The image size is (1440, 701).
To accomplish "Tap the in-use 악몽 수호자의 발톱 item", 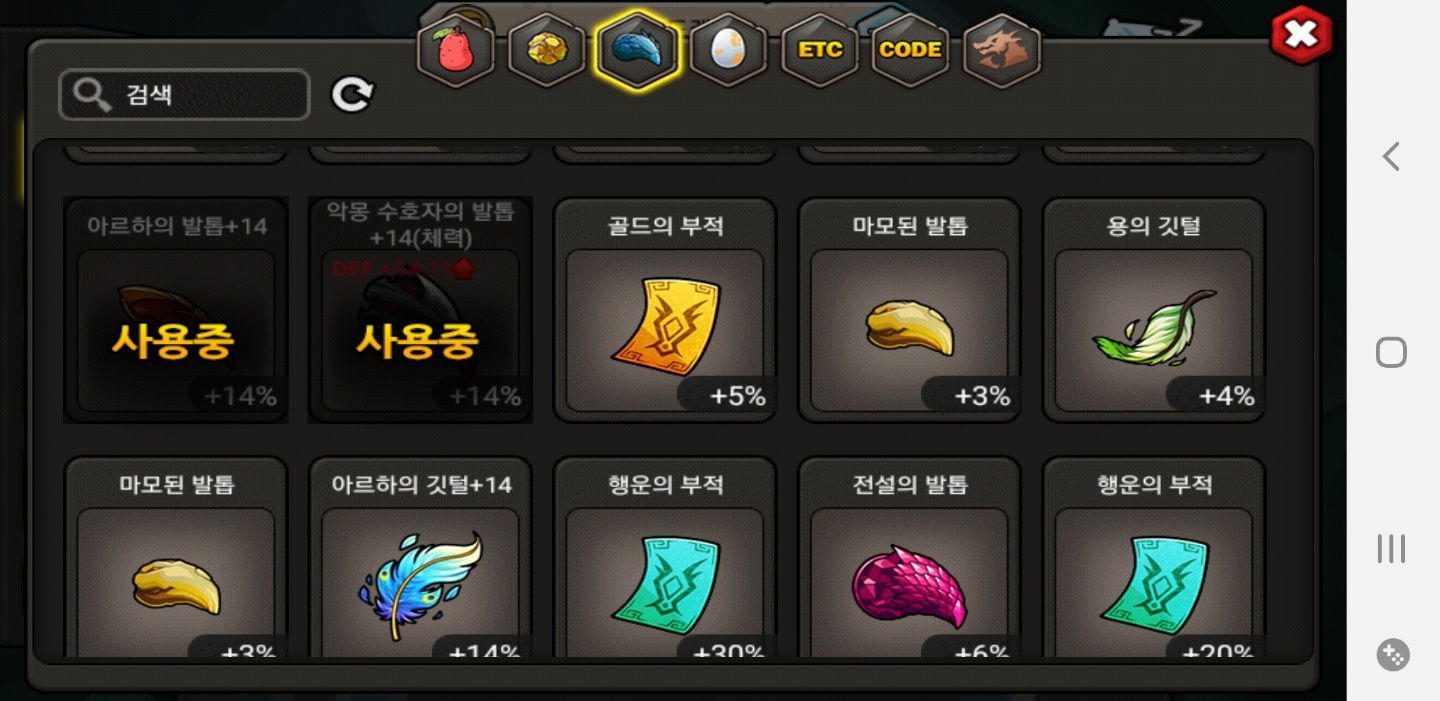I will [420, 310].
